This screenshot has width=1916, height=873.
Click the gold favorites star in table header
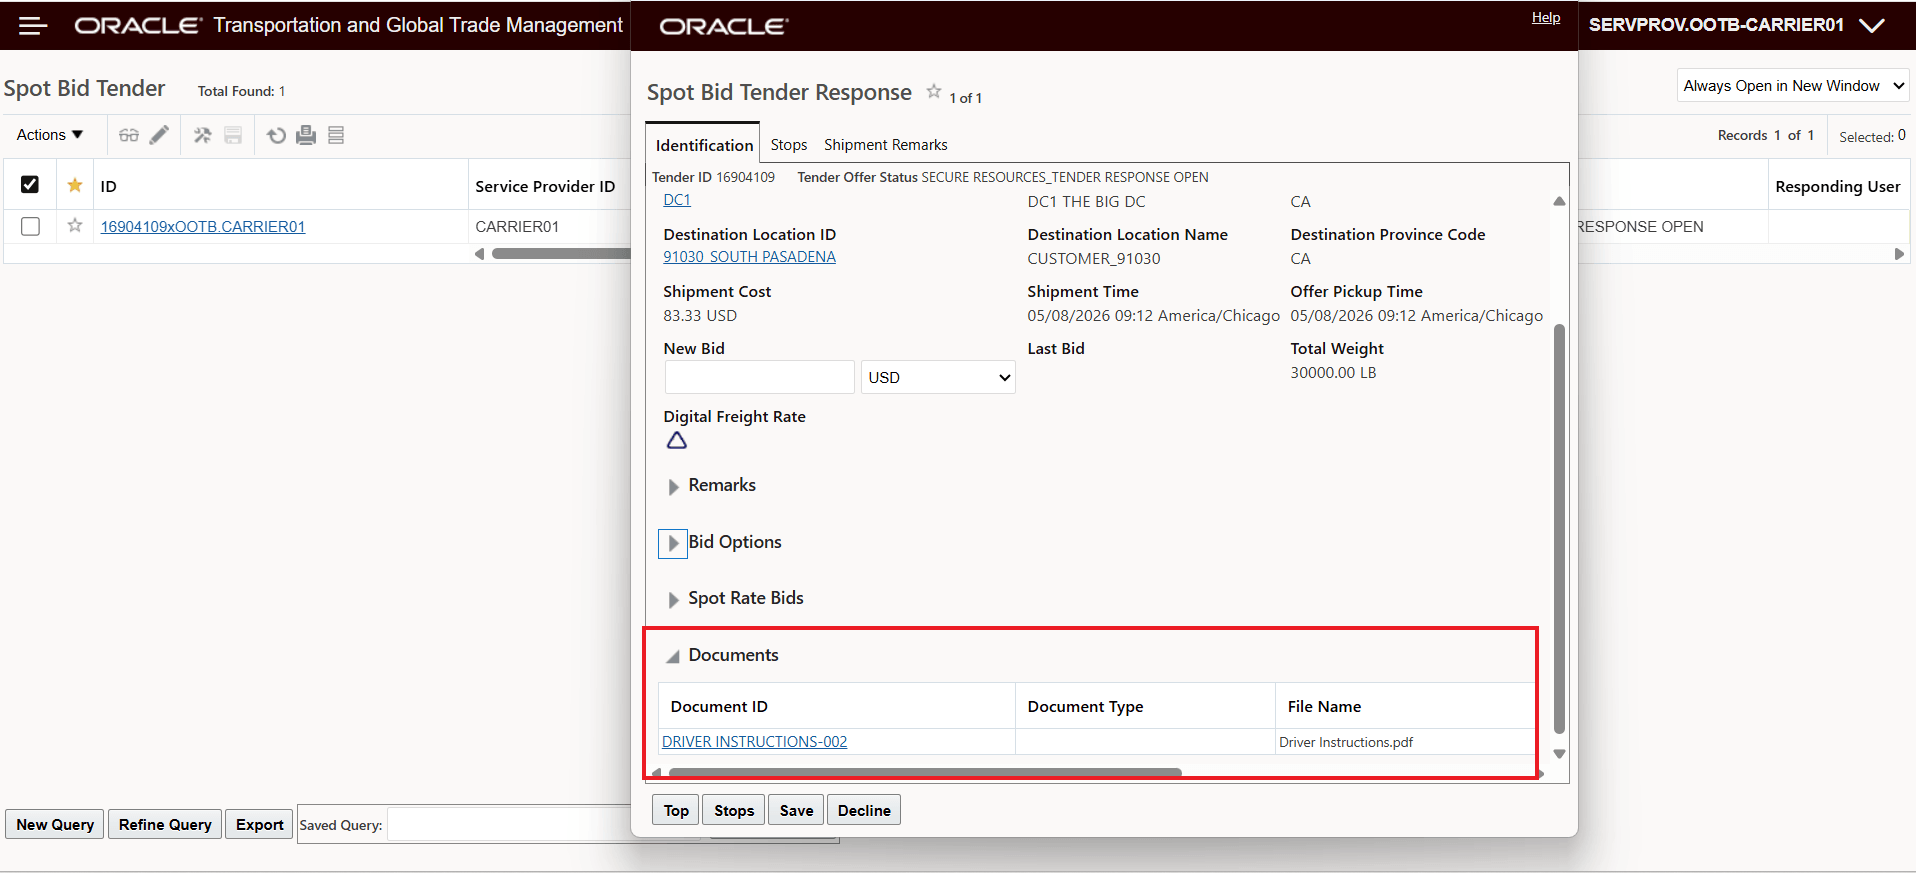75,185
